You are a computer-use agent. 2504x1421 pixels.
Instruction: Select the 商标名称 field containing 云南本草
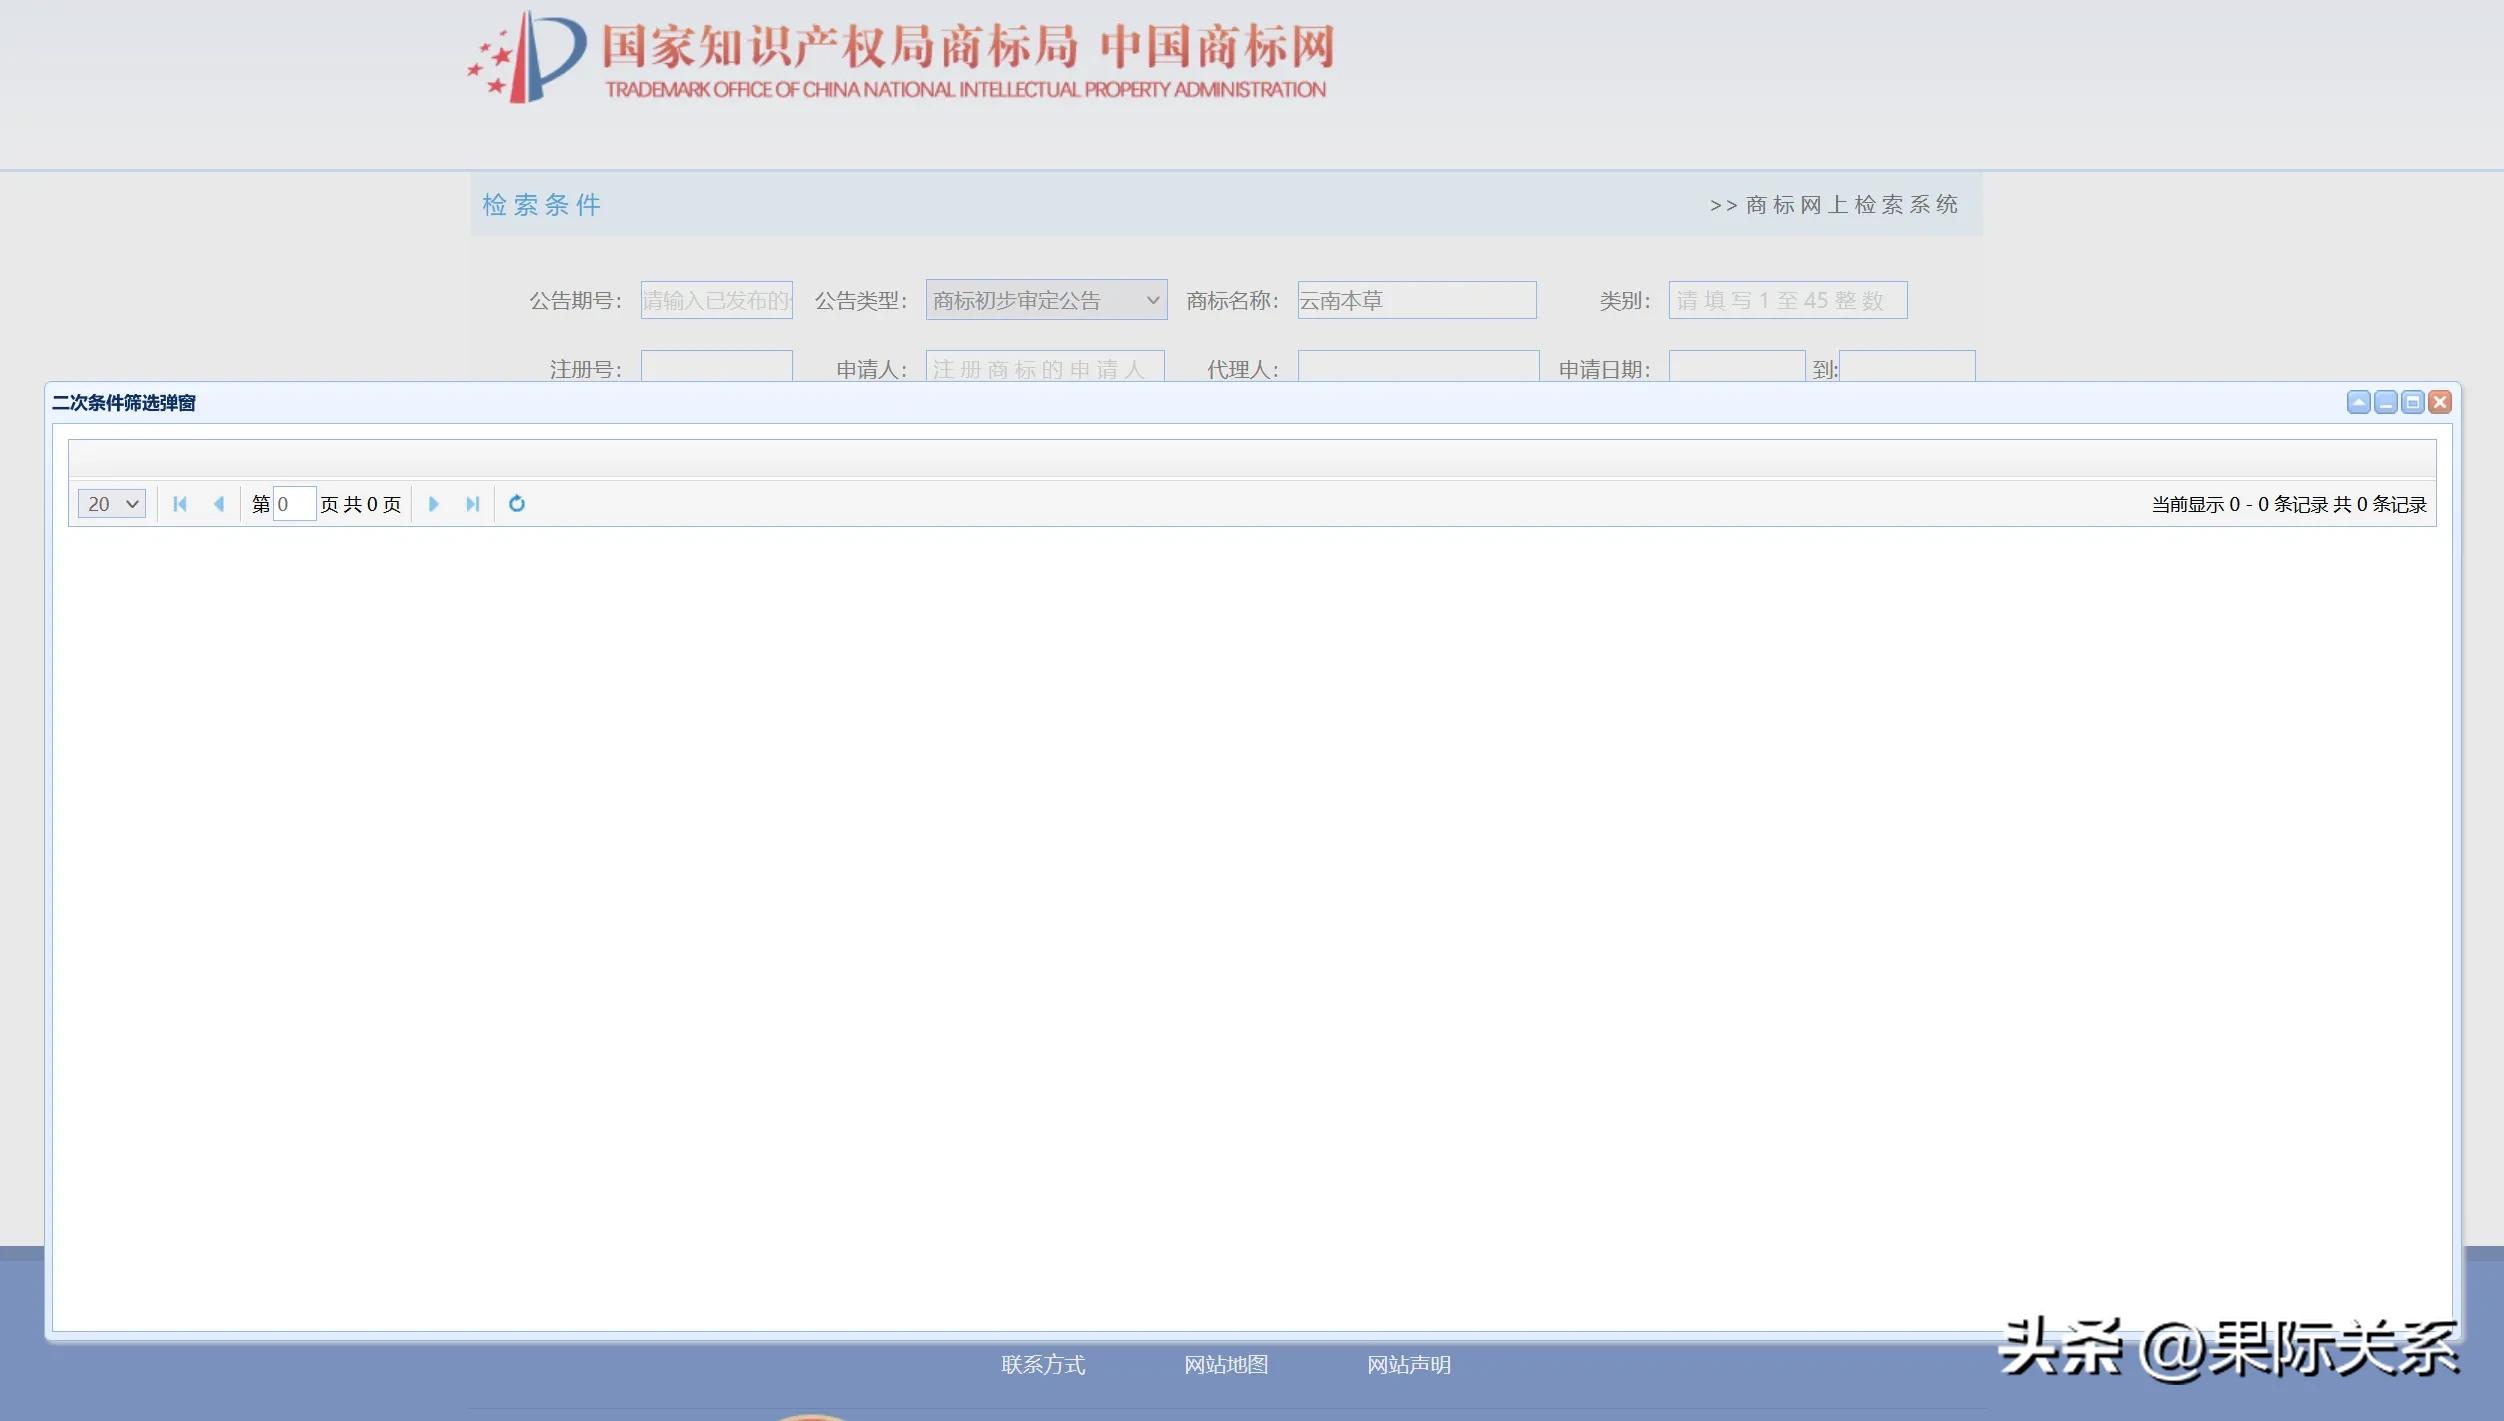point(1415,300)
